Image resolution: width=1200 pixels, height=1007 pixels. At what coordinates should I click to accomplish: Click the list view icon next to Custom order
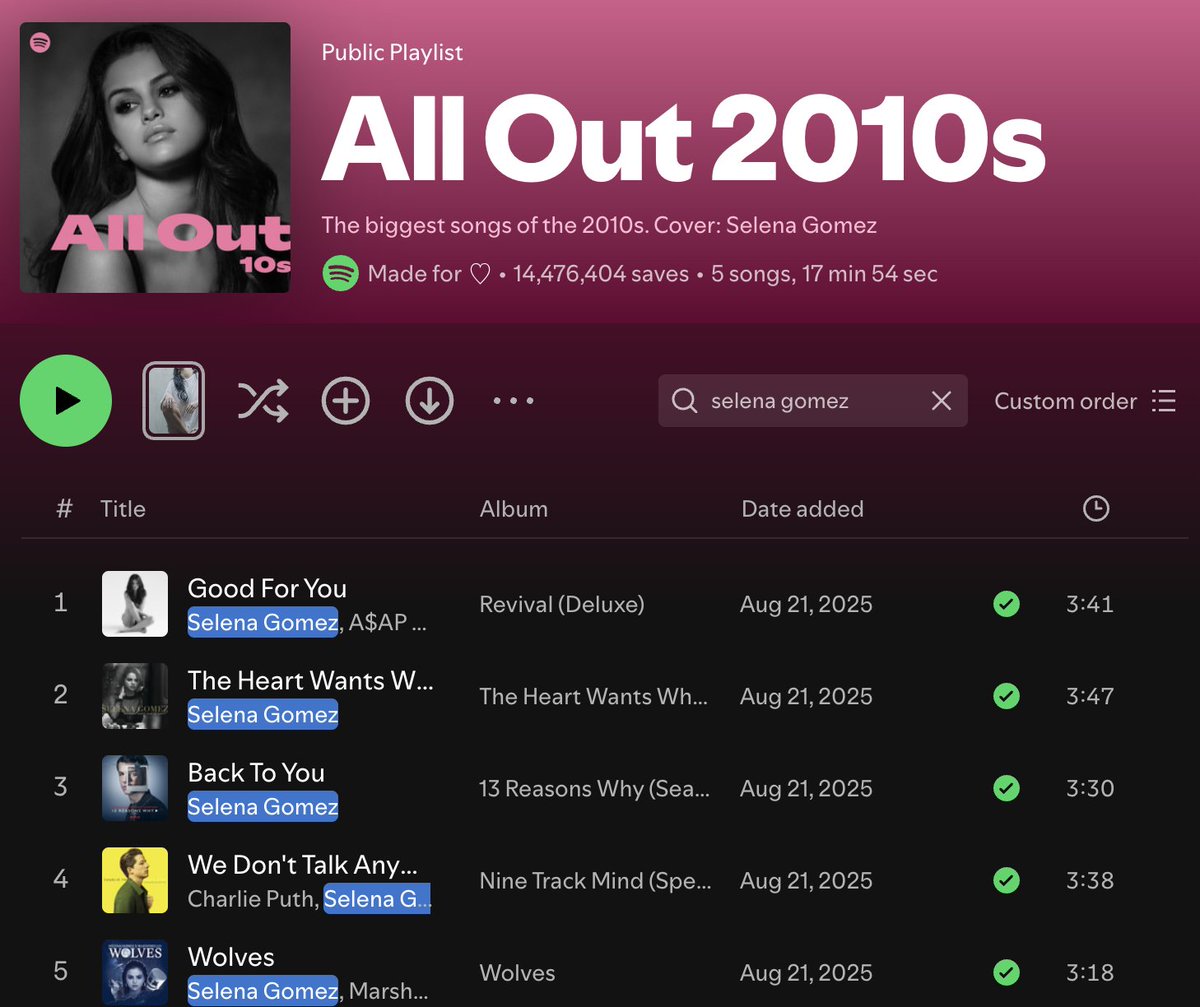(1163, 401)
